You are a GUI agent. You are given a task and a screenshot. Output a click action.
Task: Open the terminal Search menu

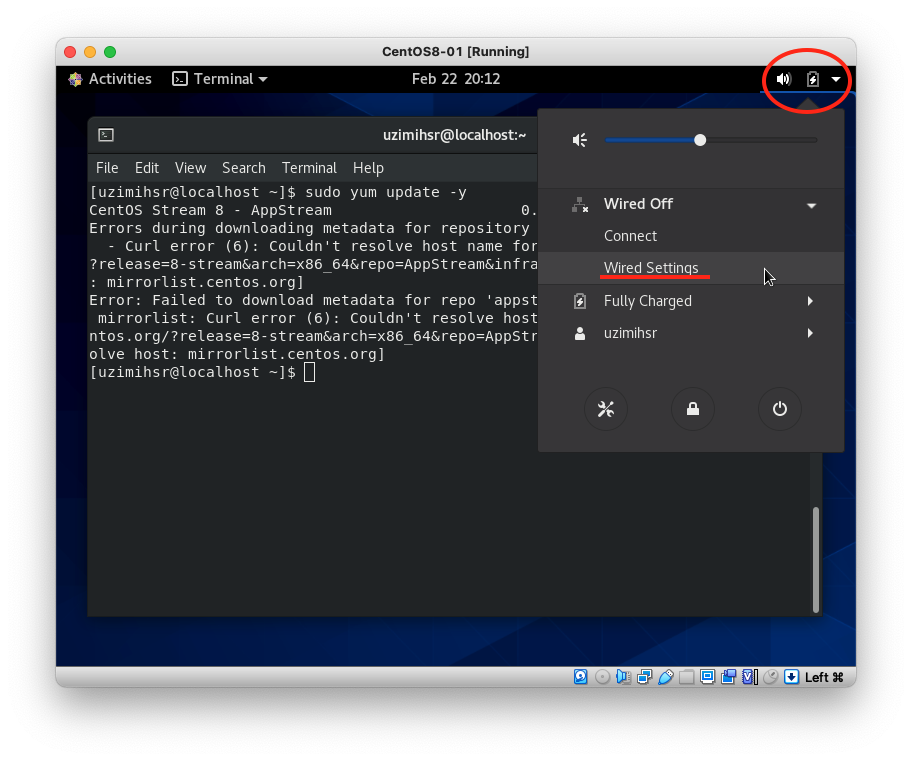coord(244,168)
